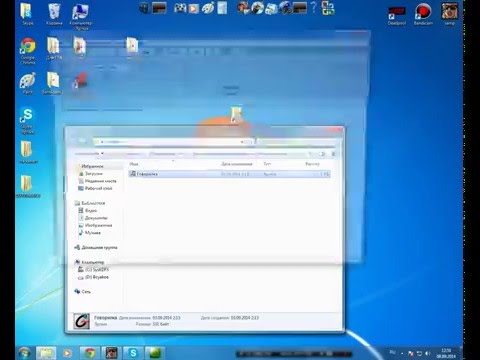This screenshot has height=360, width=480.
Task: Click the notepad icon in the top dock
Action: coord(222,8)
